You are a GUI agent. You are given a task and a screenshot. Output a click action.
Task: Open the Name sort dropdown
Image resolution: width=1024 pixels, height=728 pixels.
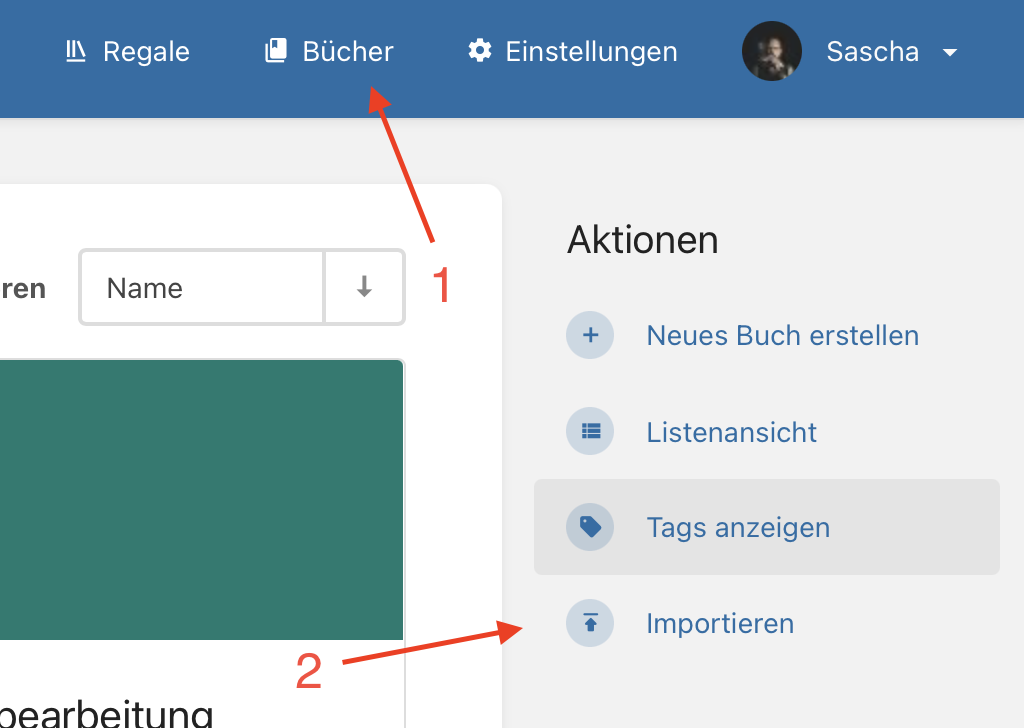tap(202, 288)
